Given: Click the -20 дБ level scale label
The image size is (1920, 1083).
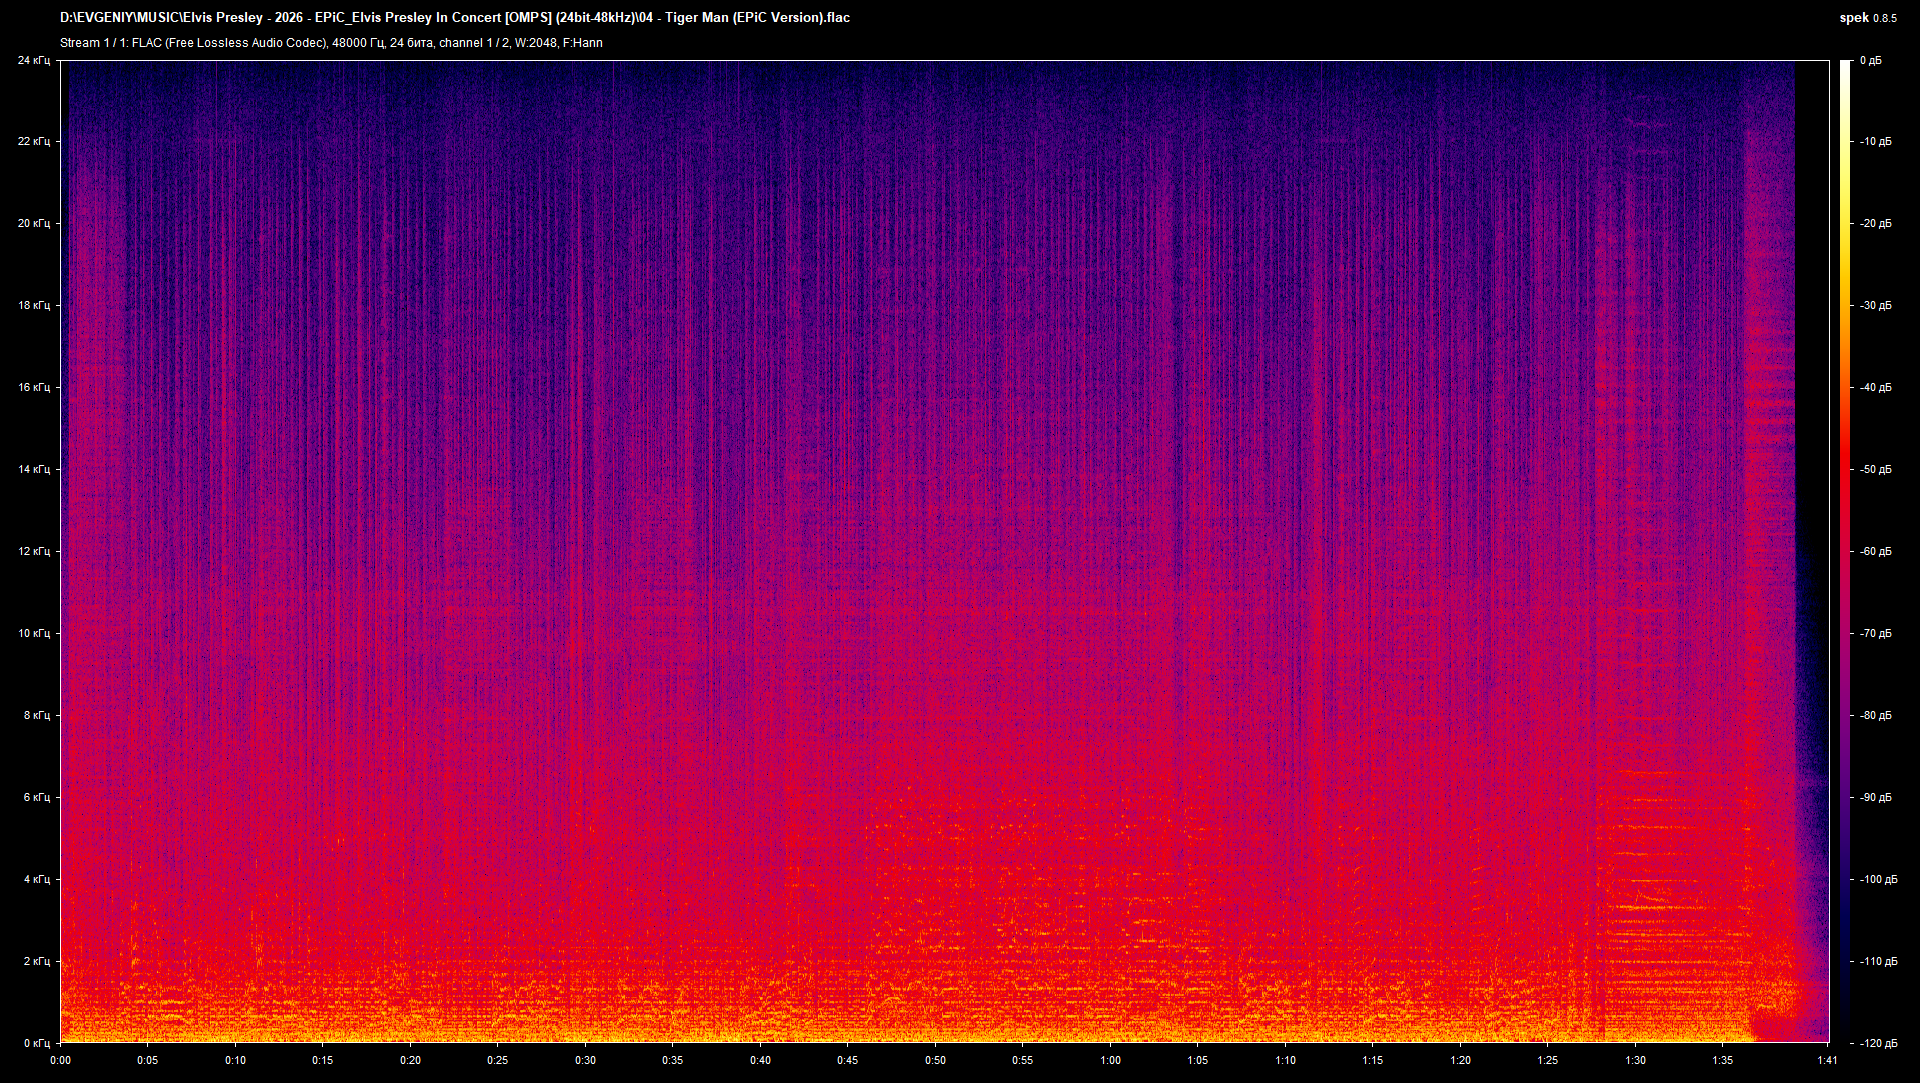Looking at the screenshot, I should 1875,224.
